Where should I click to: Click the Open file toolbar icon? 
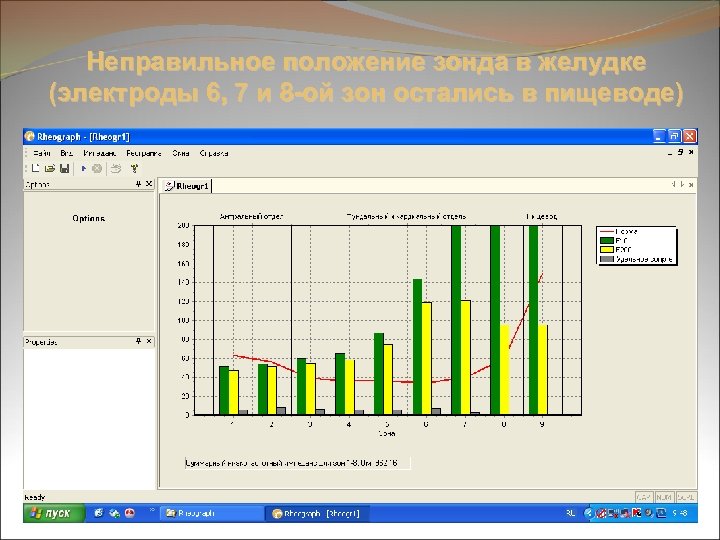50,169
